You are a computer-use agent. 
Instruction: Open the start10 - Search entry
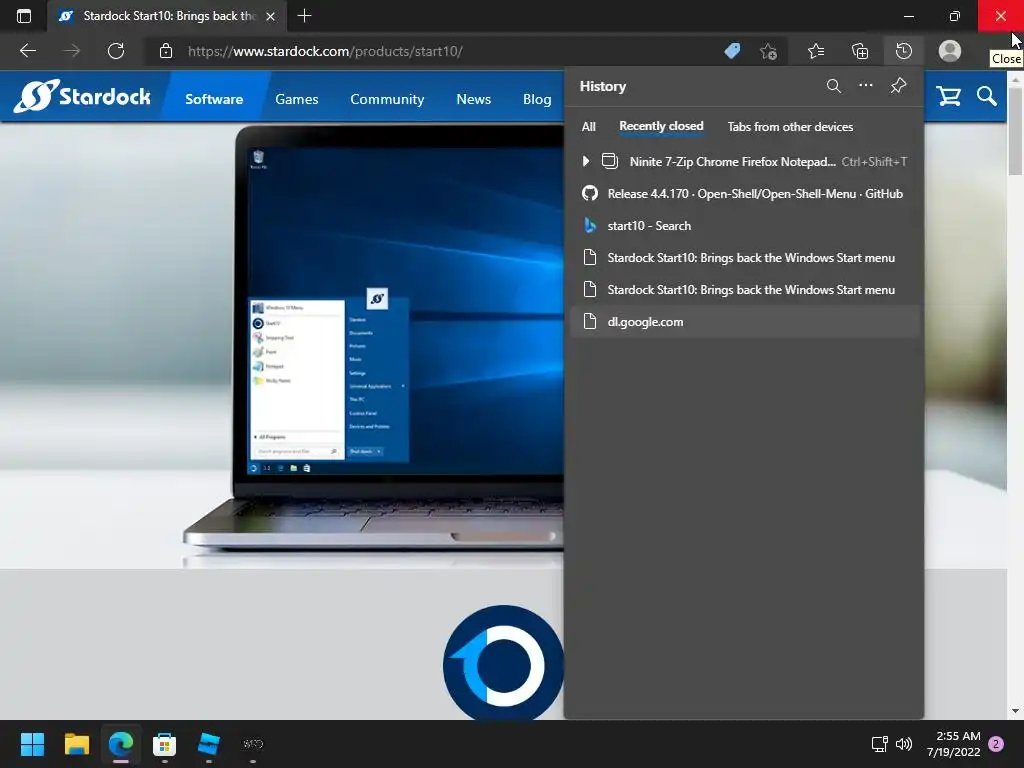click(x=744, y=225)
